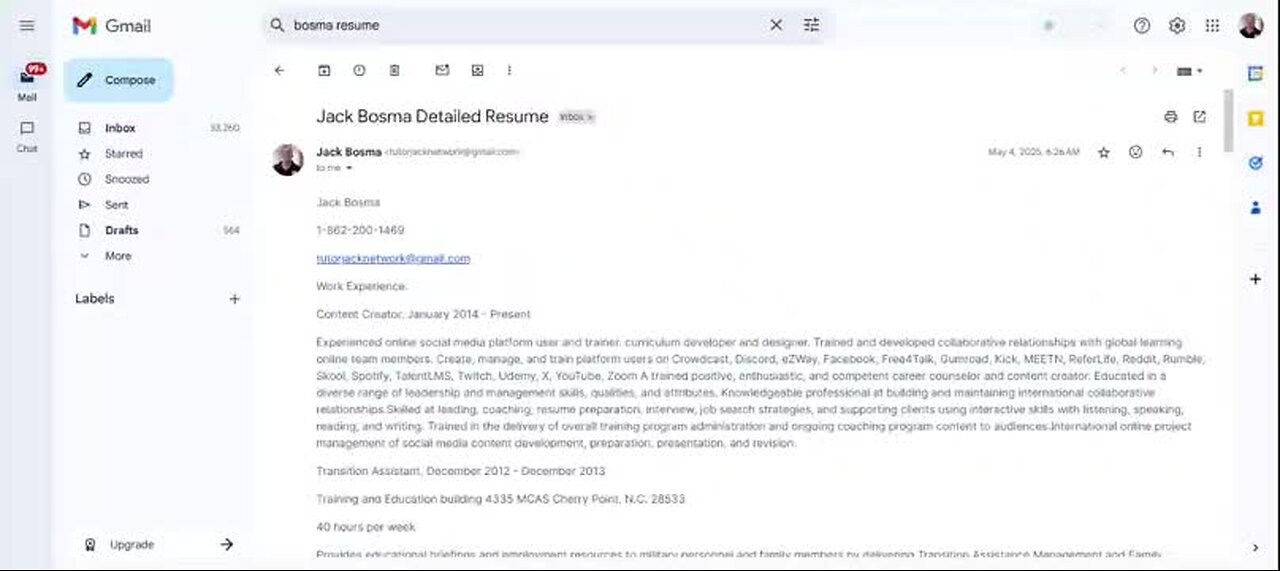The image size is (1280, 571).
Task: Remove the Inbox label chip from subject
Action: tap(590, 117)
